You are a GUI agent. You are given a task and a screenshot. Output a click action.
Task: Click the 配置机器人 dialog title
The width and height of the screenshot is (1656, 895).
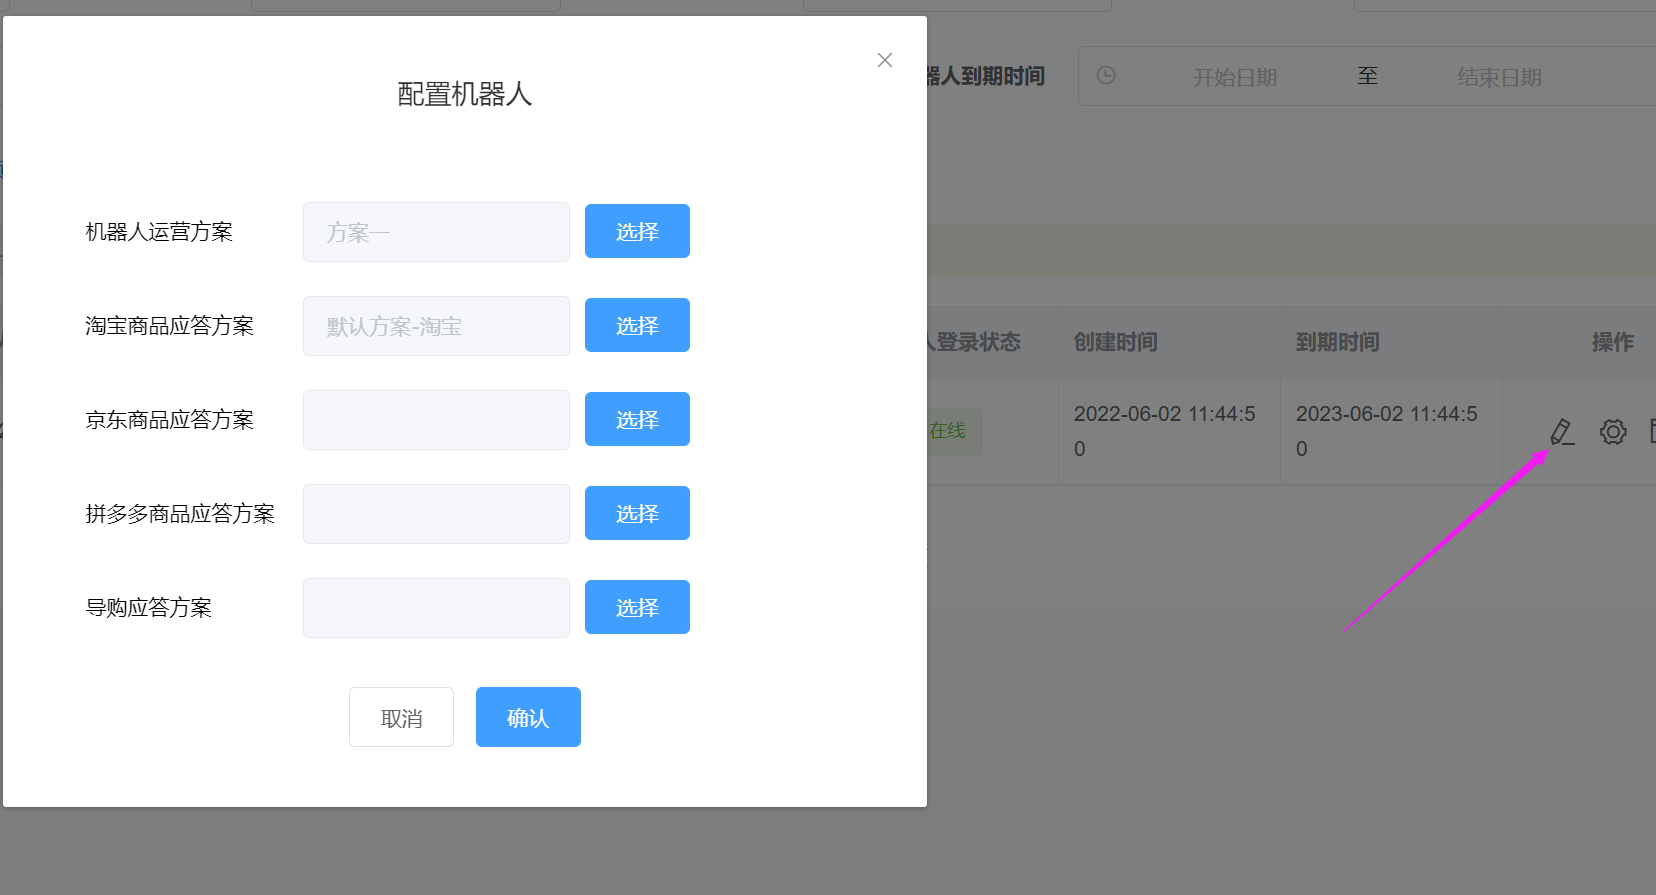point(465,94)
